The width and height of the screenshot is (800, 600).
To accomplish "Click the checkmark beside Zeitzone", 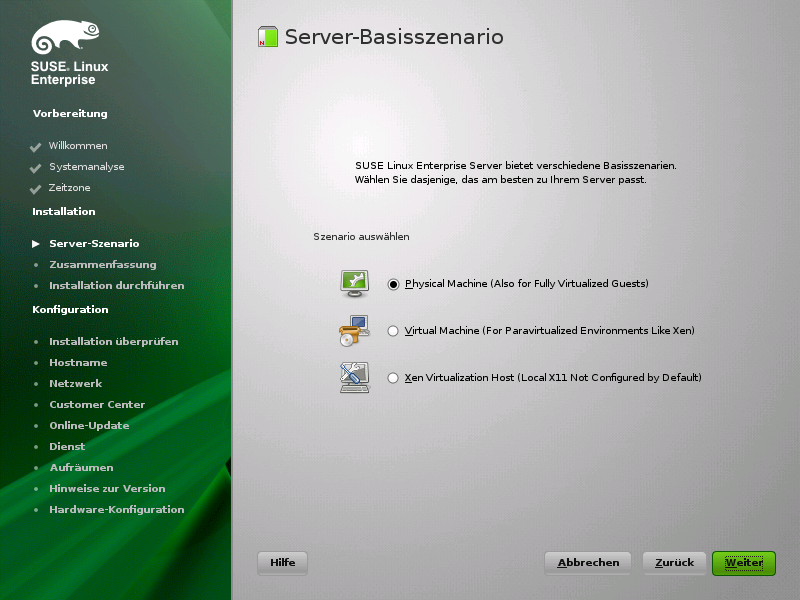I will 35,189.
